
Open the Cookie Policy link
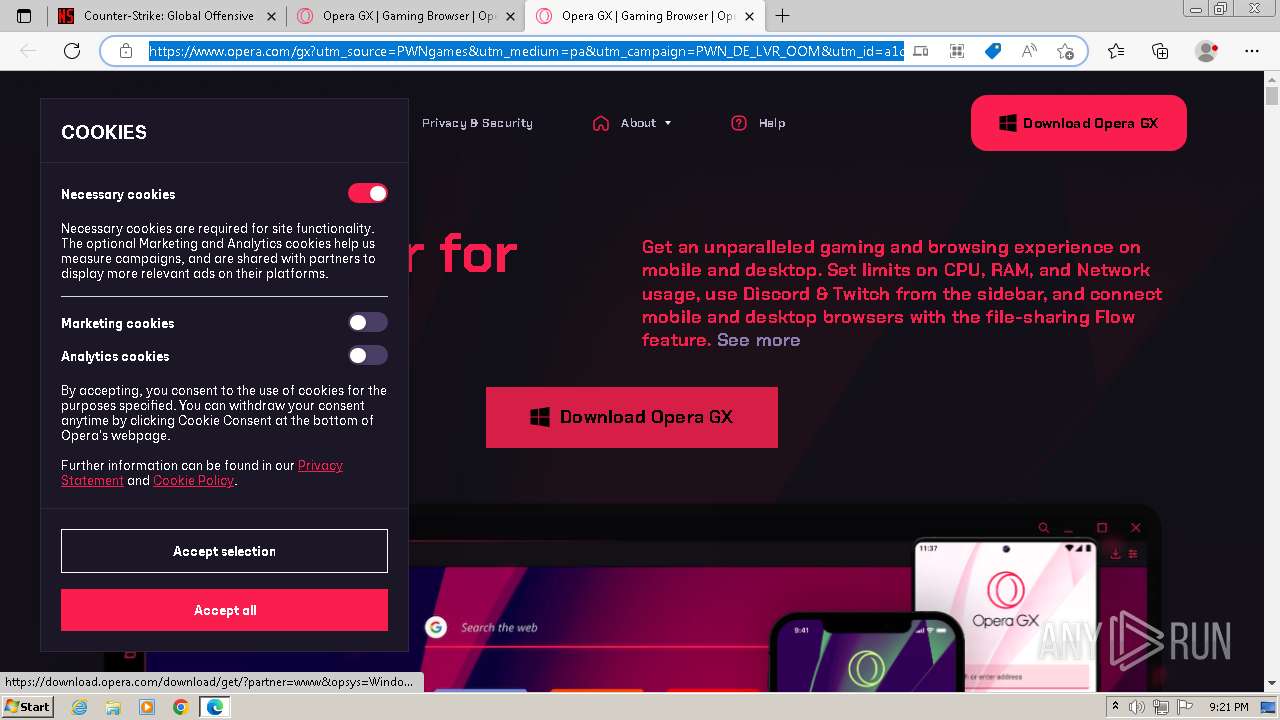(x=193, y=480)
